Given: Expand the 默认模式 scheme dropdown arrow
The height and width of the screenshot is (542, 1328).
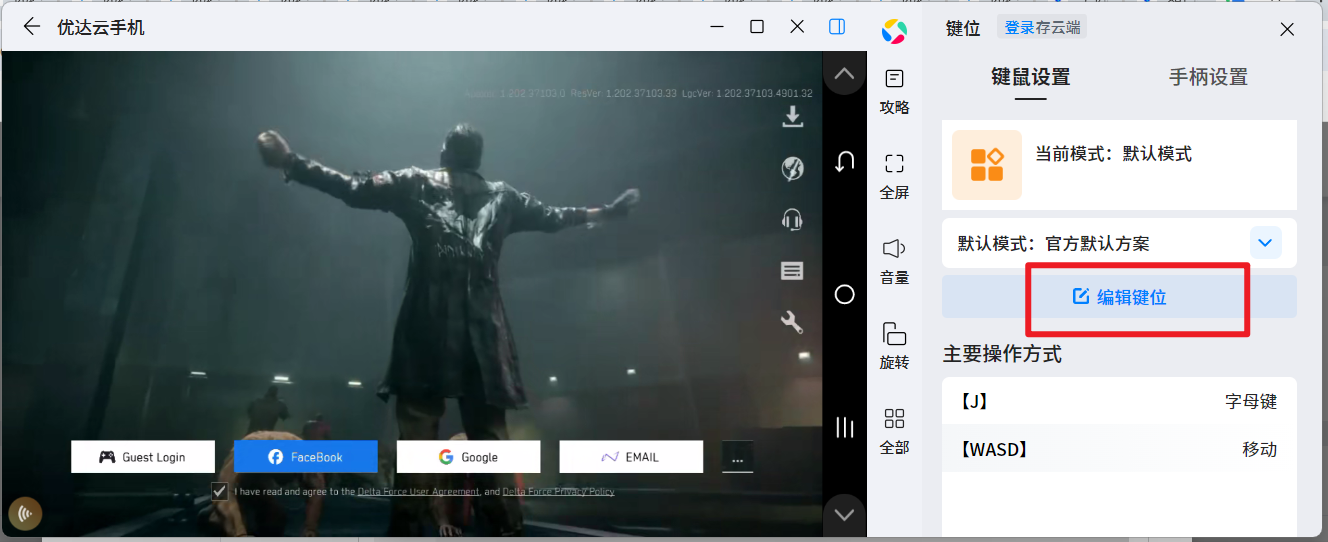Looking at the screenshot, I should pyautogui.click(x=1265, y=243).
